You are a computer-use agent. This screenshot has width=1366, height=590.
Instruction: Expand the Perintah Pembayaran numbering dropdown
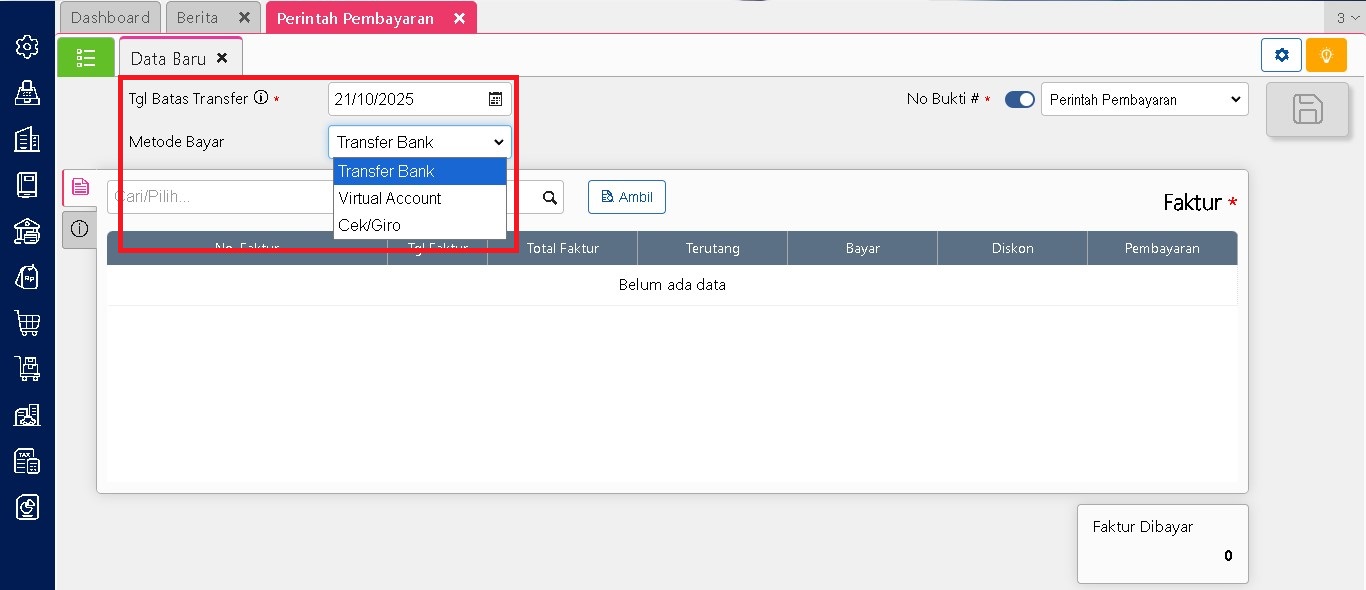point(1144,100)
